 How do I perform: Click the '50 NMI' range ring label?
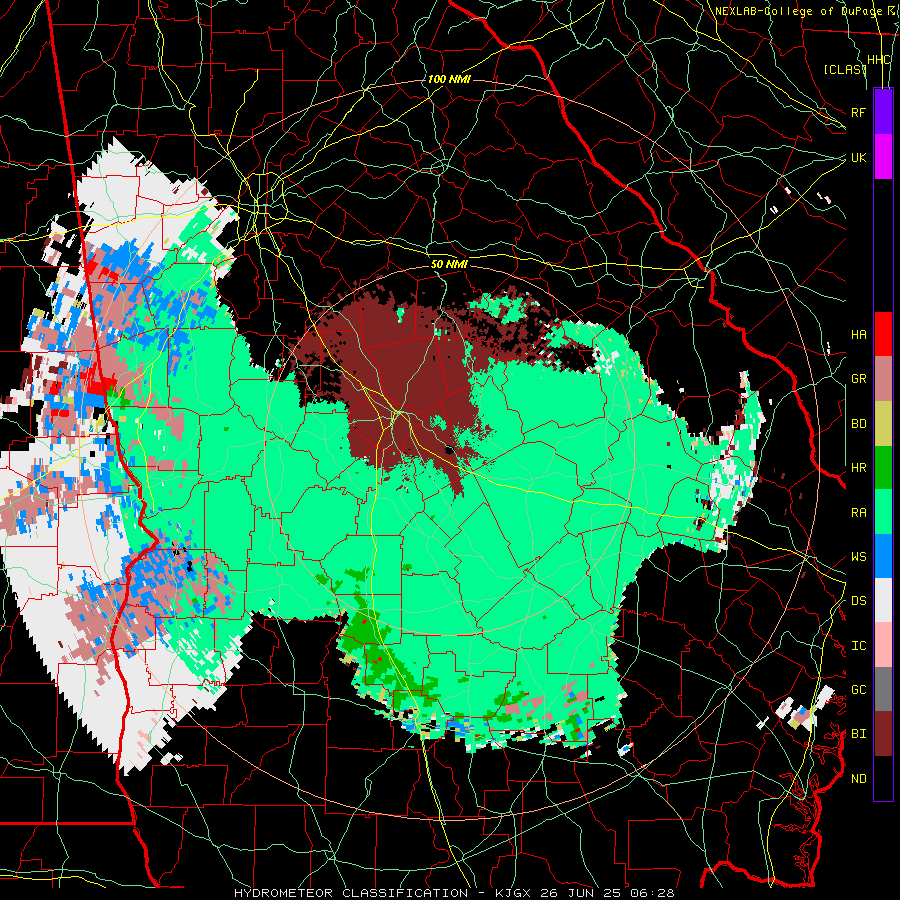tap(449, 264)
